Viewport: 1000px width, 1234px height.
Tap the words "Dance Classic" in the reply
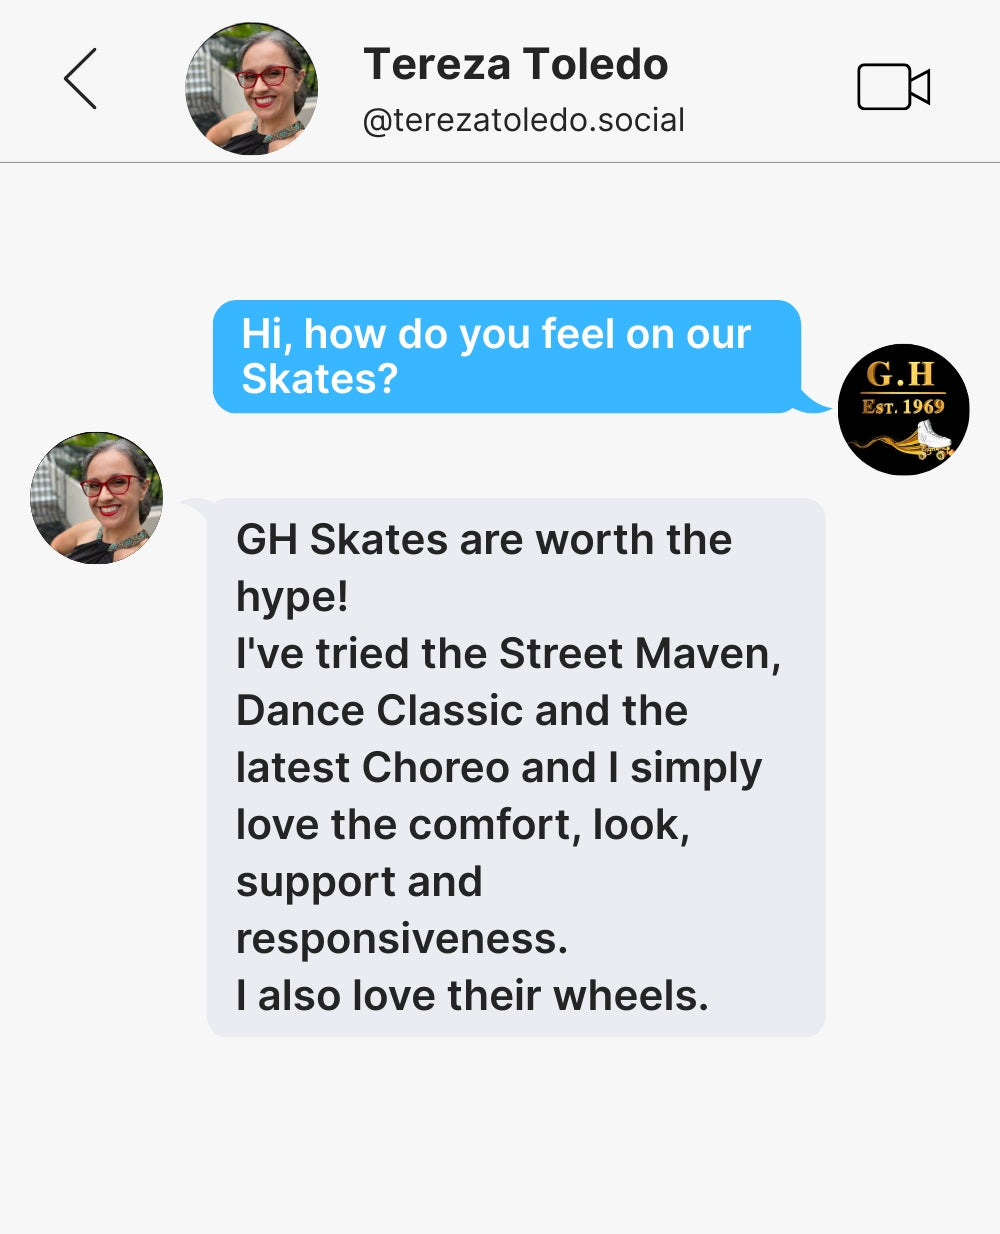(379, 711)
